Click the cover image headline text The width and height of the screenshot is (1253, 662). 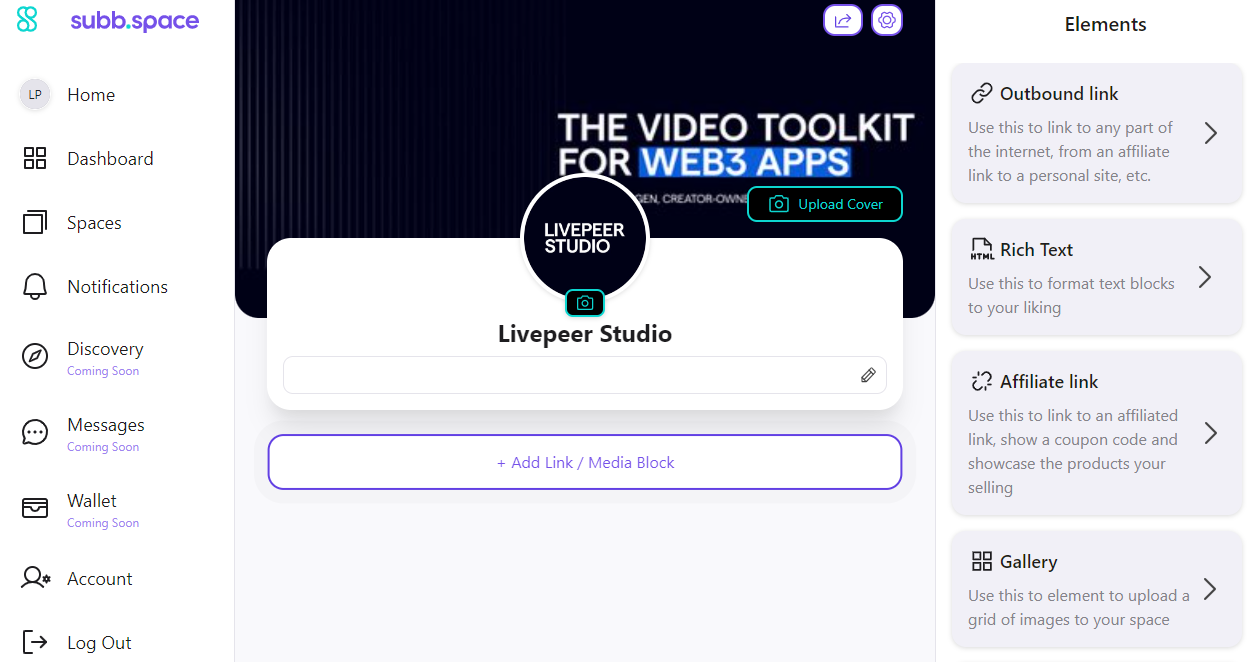coord(736,144)
